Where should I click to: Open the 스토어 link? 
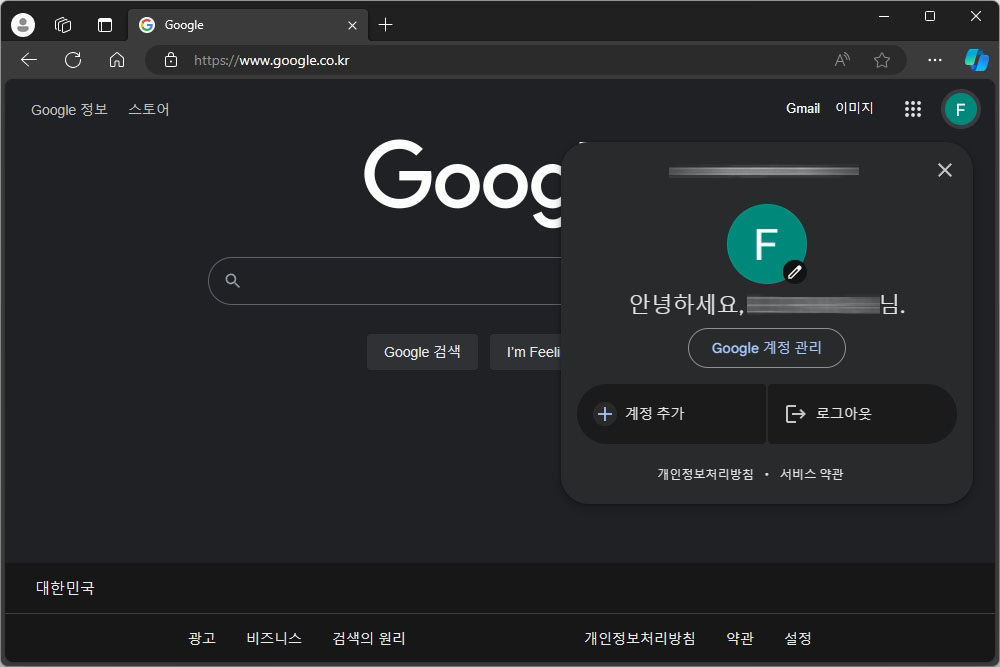point(149,110)
